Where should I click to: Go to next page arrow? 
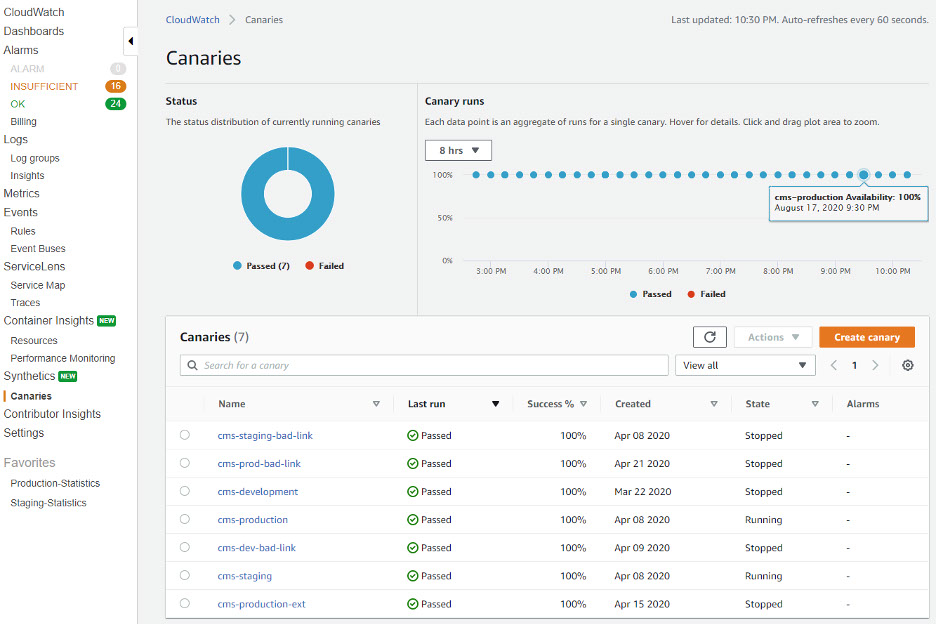pos(875,366)
